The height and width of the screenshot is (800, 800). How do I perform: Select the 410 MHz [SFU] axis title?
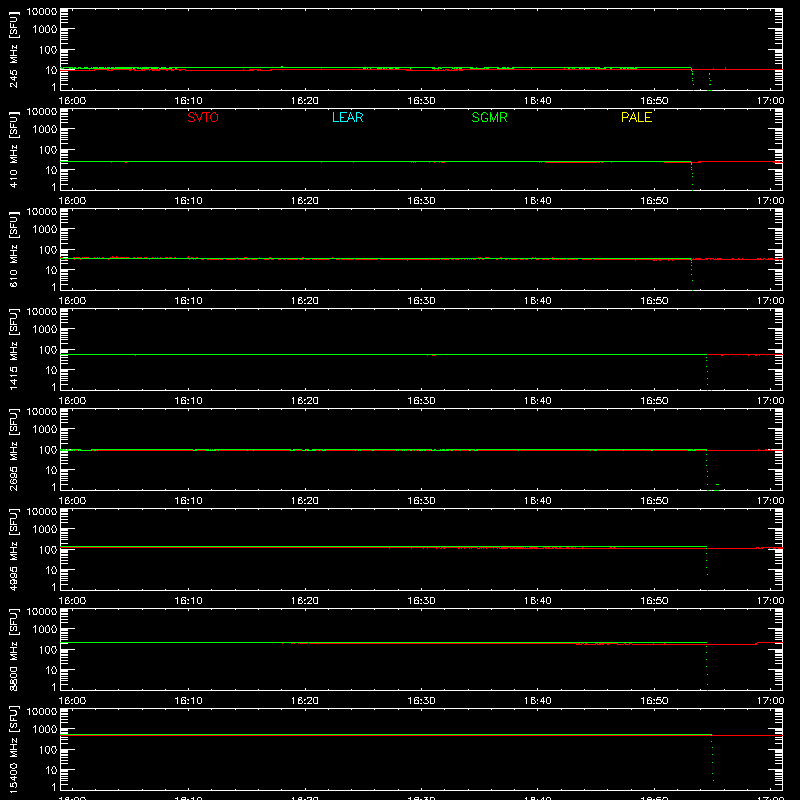[14, 149]
